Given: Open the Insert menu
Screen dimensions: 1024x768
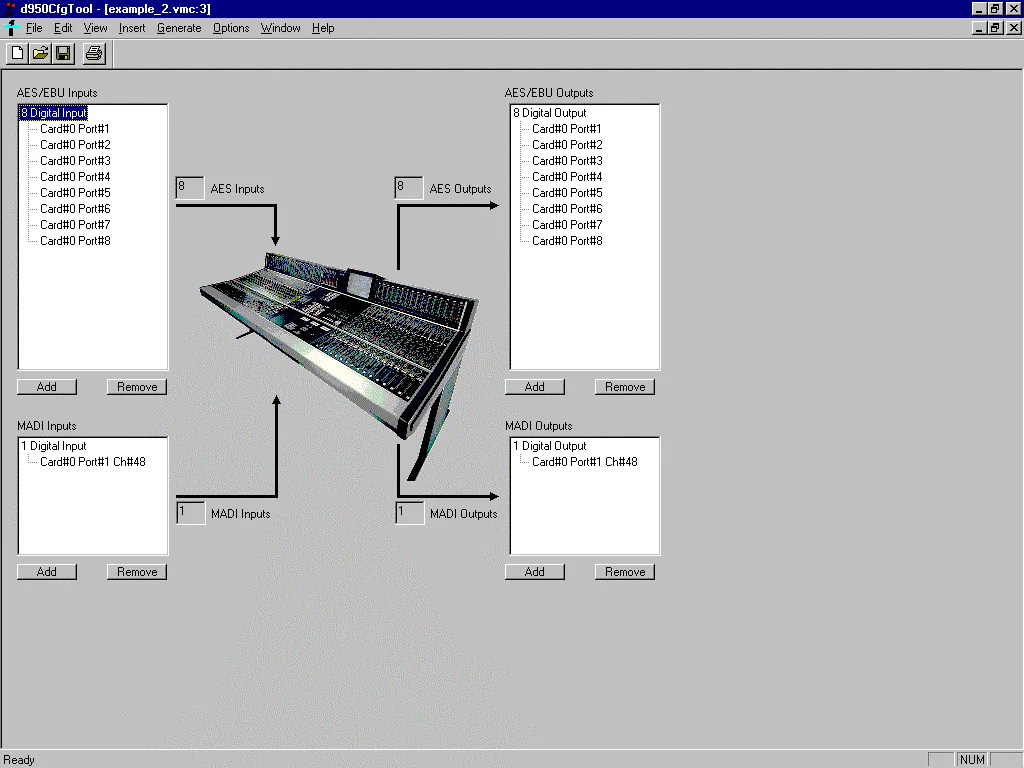Looking at the screenshot, I should (x=132, y=28).
